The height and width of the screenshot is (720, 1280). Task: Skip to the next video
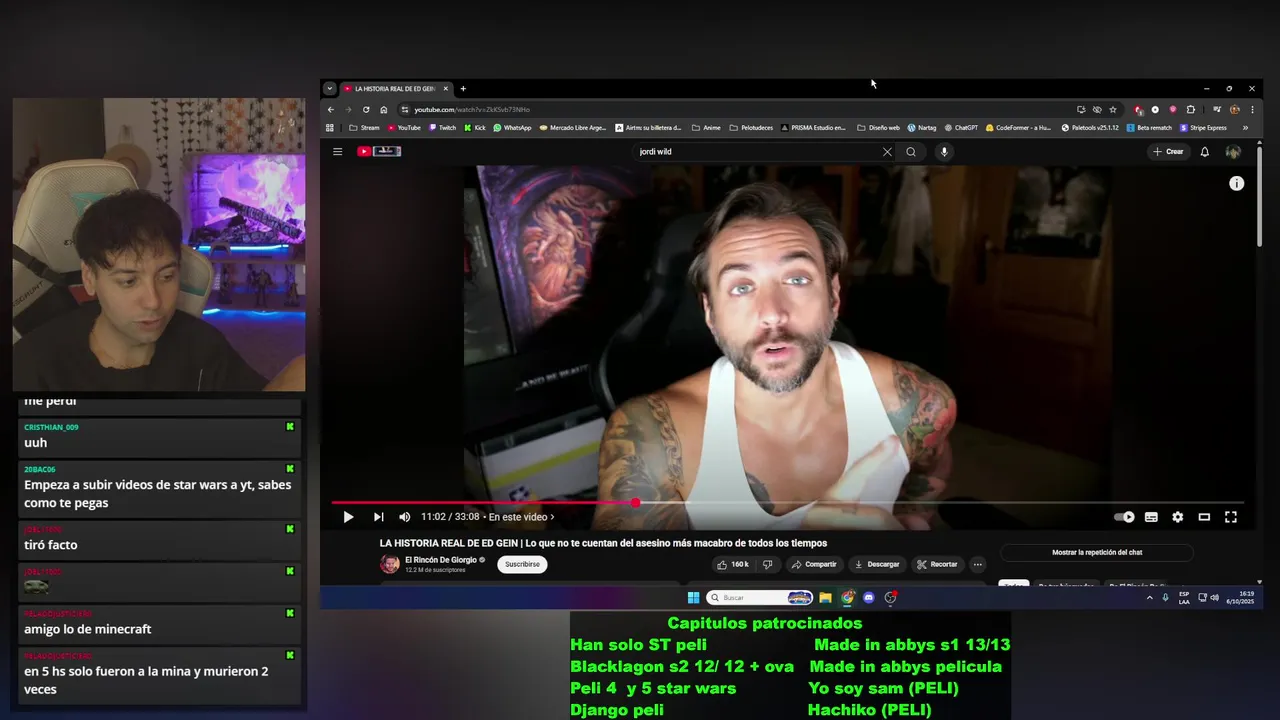tap(378, 517)
